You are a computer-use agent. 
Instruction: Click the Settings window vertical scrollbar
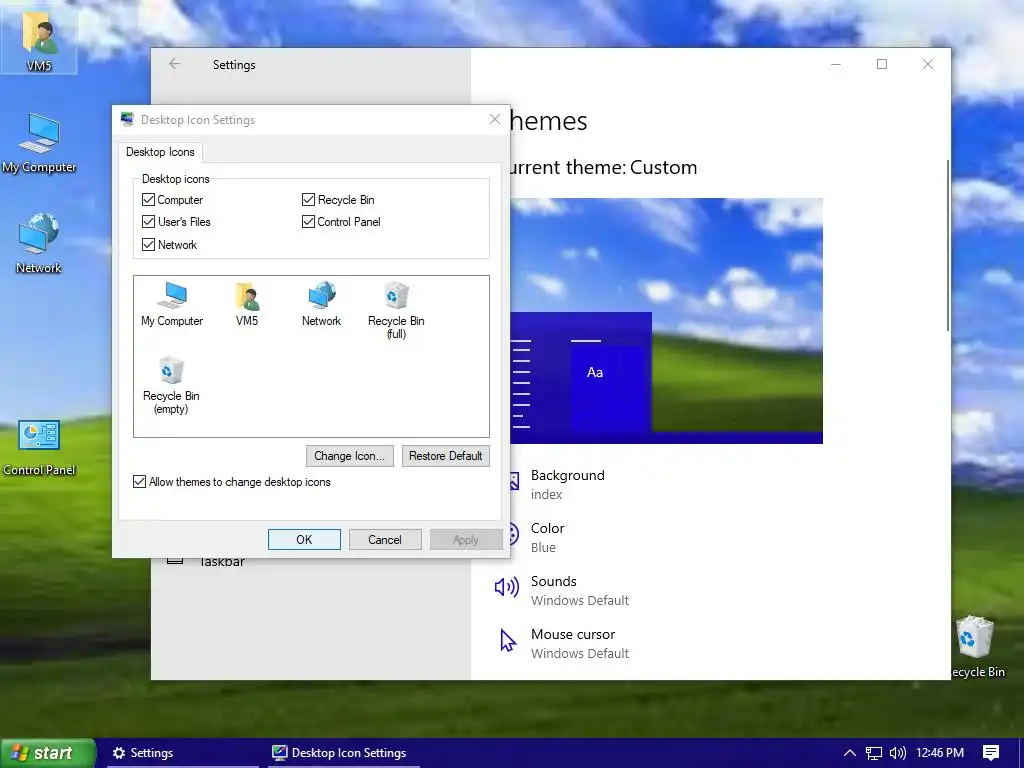(x=948, y=245)
